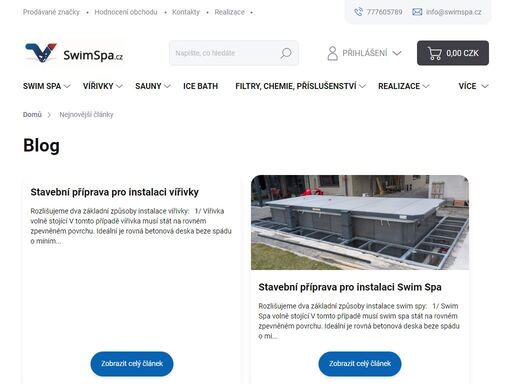Expand the SWIM SPA menu chevron

click(x=67, y=86)
